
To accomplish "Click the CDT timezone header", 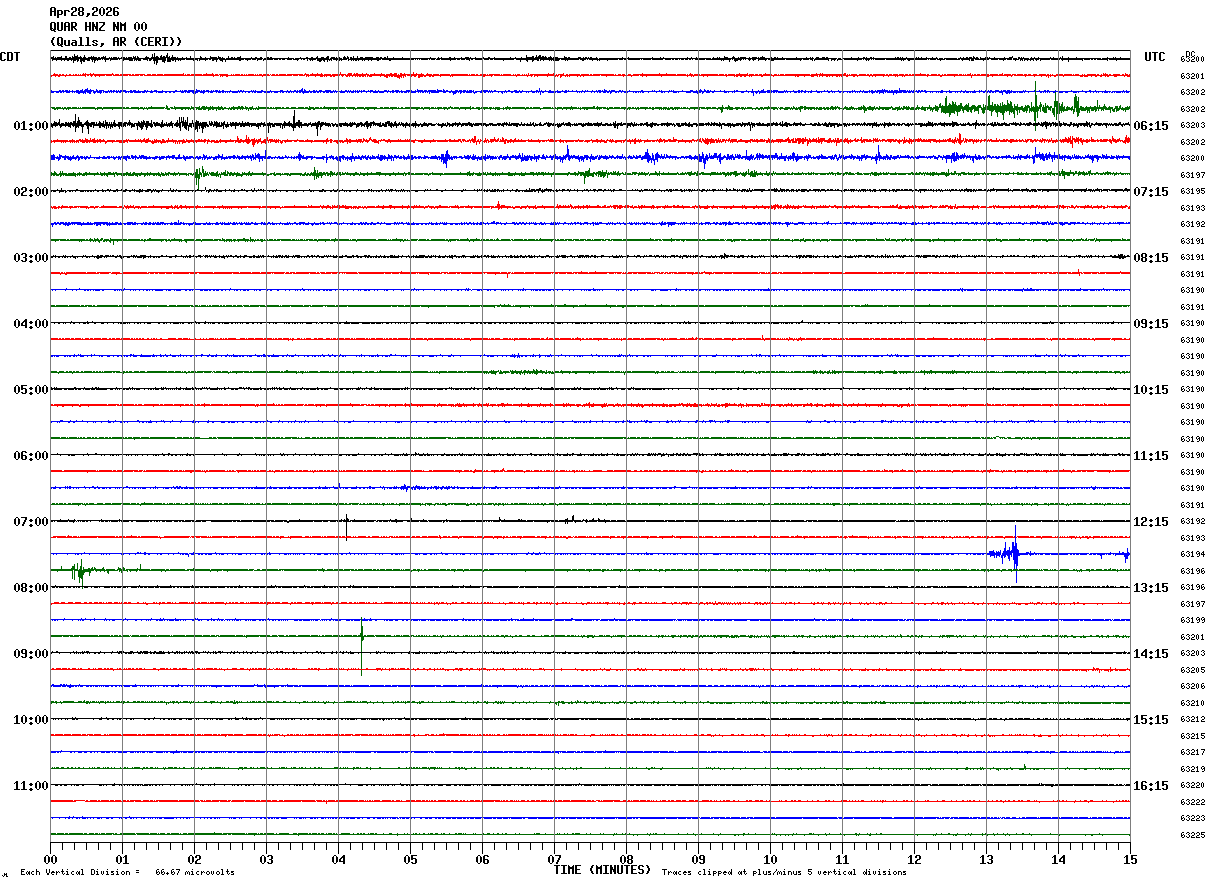I will pyautogui.click(x=10, y=57).
